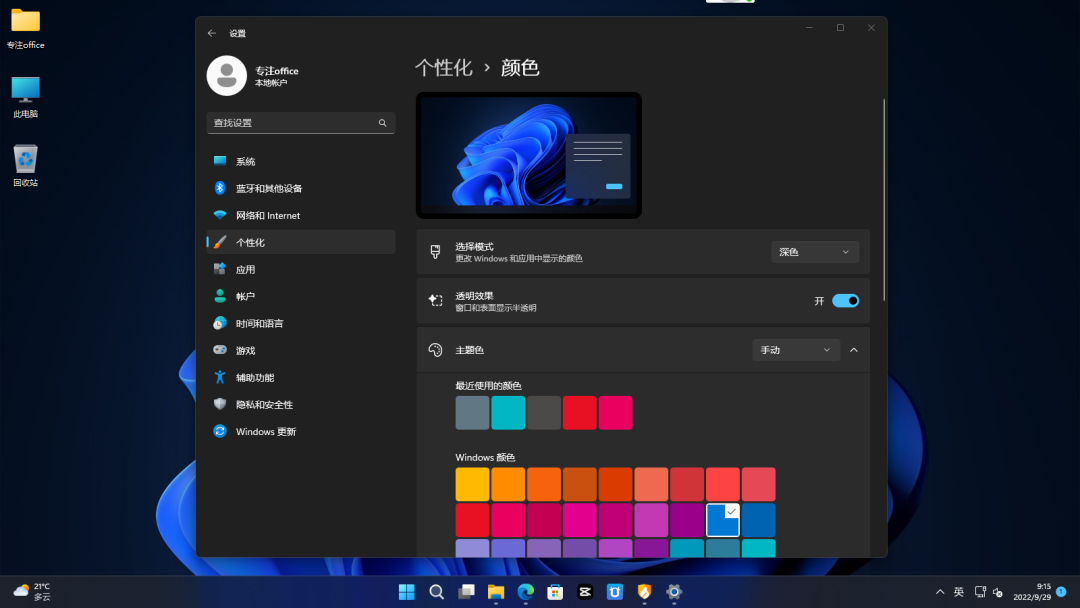
Task: Select 游戏 in the sidebar
Action: point(245,350)
